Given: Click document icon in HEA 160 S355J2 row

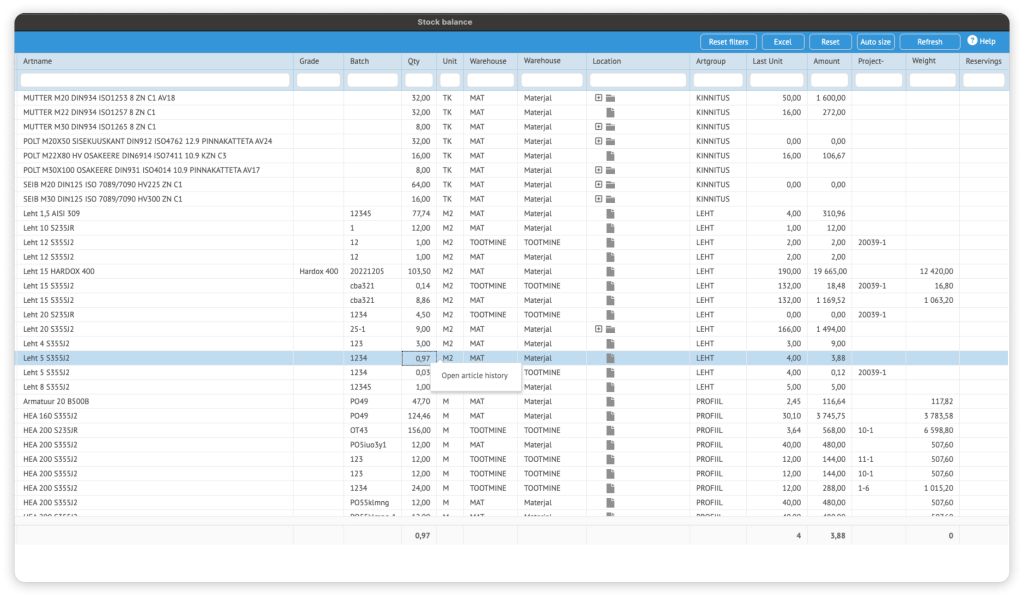Looking at the screenshot, I should [x=610, y=416].
